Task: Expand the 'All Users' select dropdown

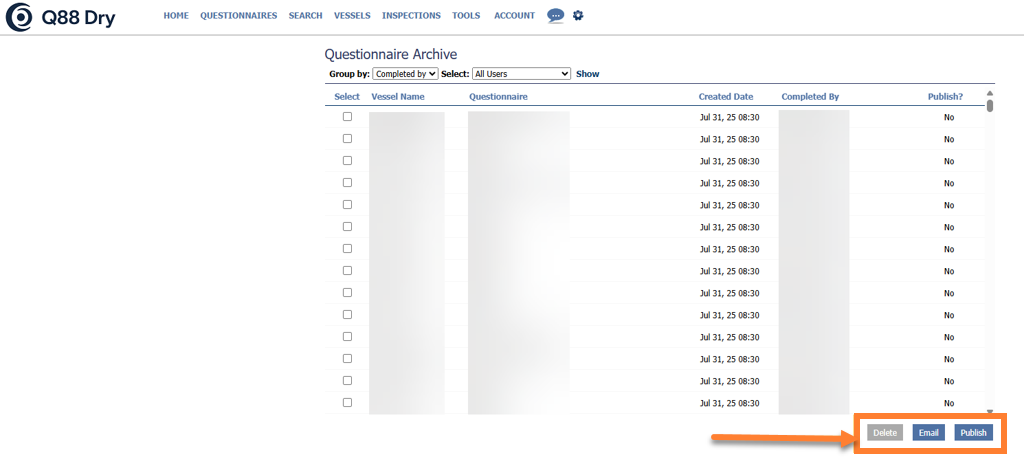Action: pyautogui.click(x=520, y=74)
